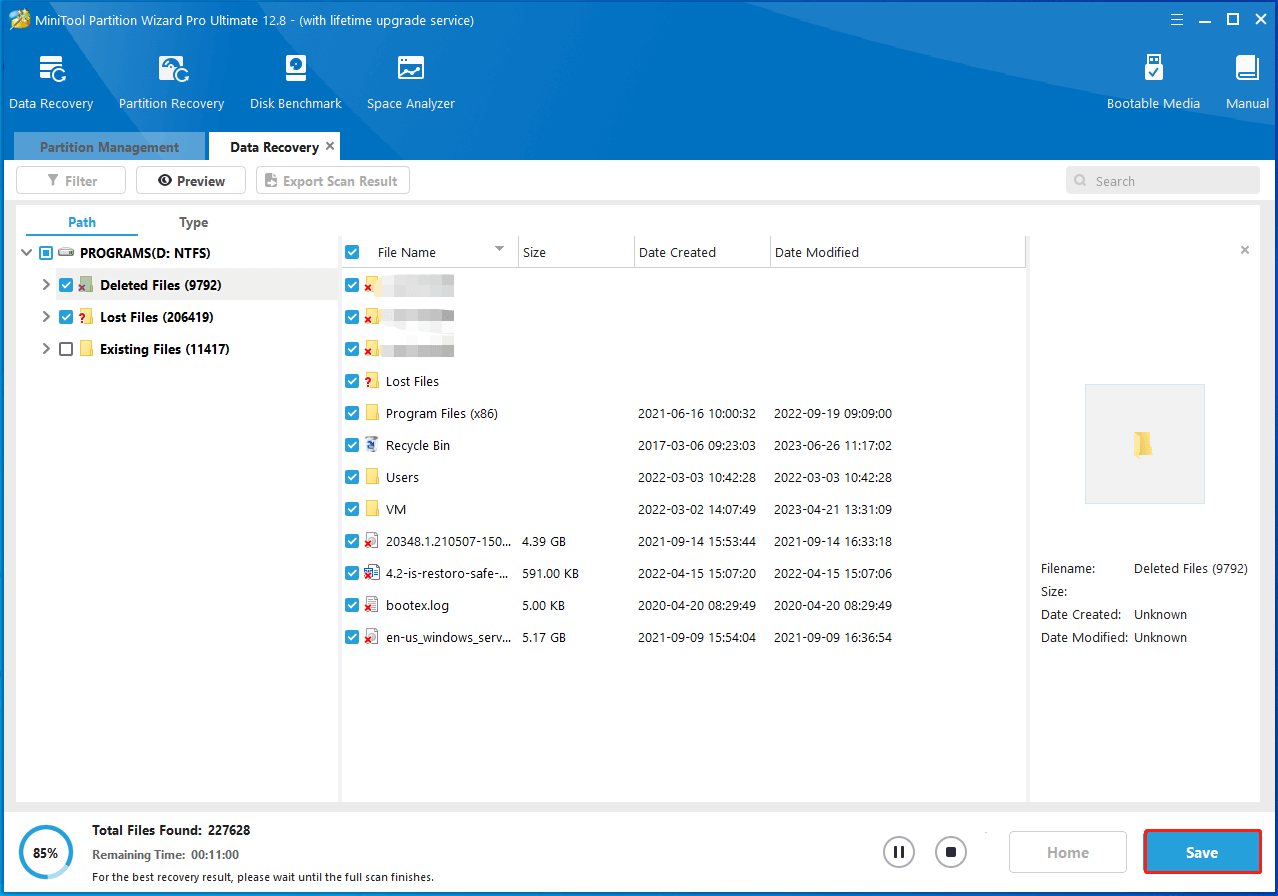Expand the Lost Files tree node
This screenshot has width=1278, height=896.
tap(46, 317)
